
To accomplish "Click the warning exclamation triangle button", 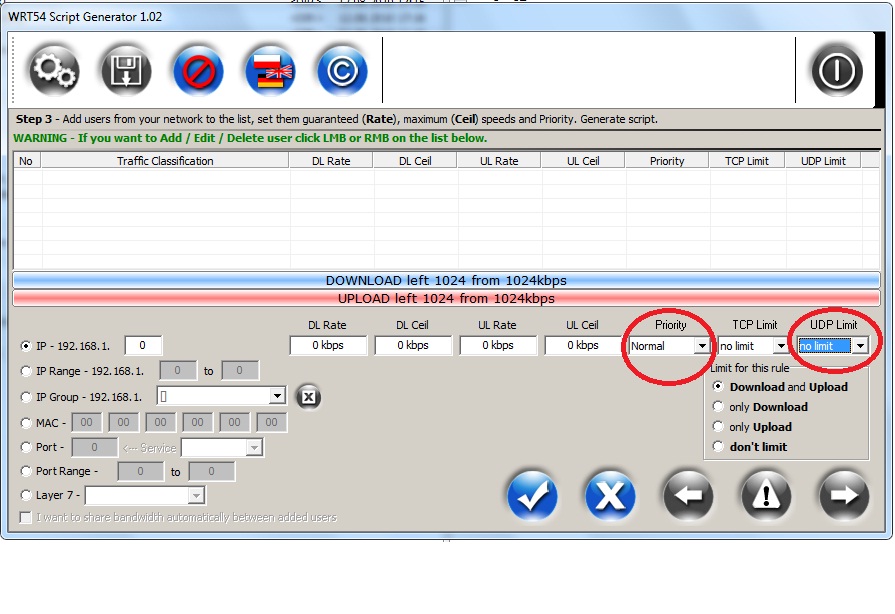I will (766, 495).
